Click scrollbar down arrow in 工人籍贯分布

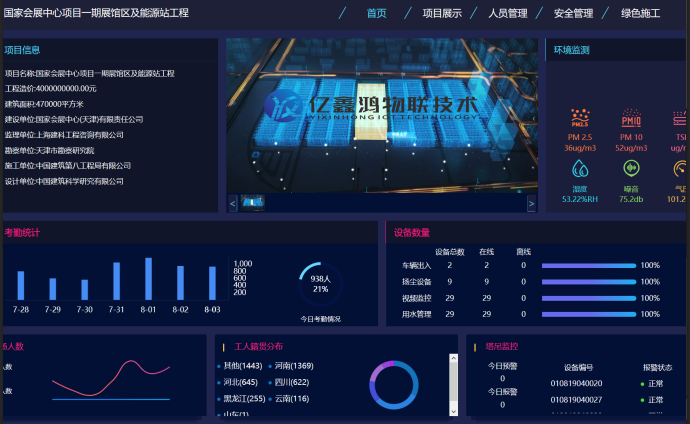[453, 412]
